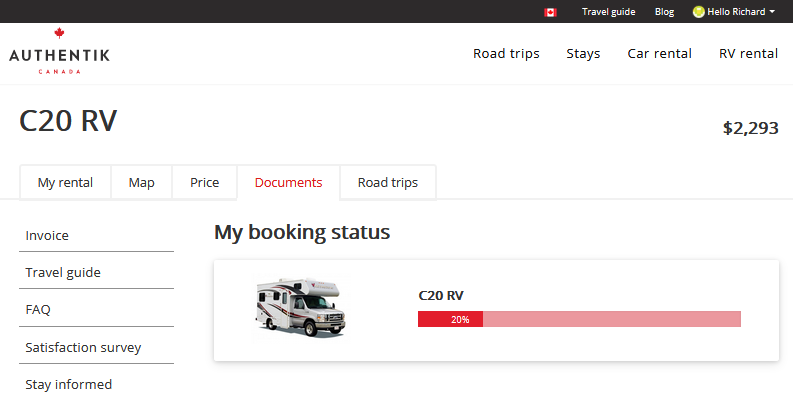Click the C20 RV label above progress bar
The height and width of the screenshot is (406, 793).
click(441, 295)
